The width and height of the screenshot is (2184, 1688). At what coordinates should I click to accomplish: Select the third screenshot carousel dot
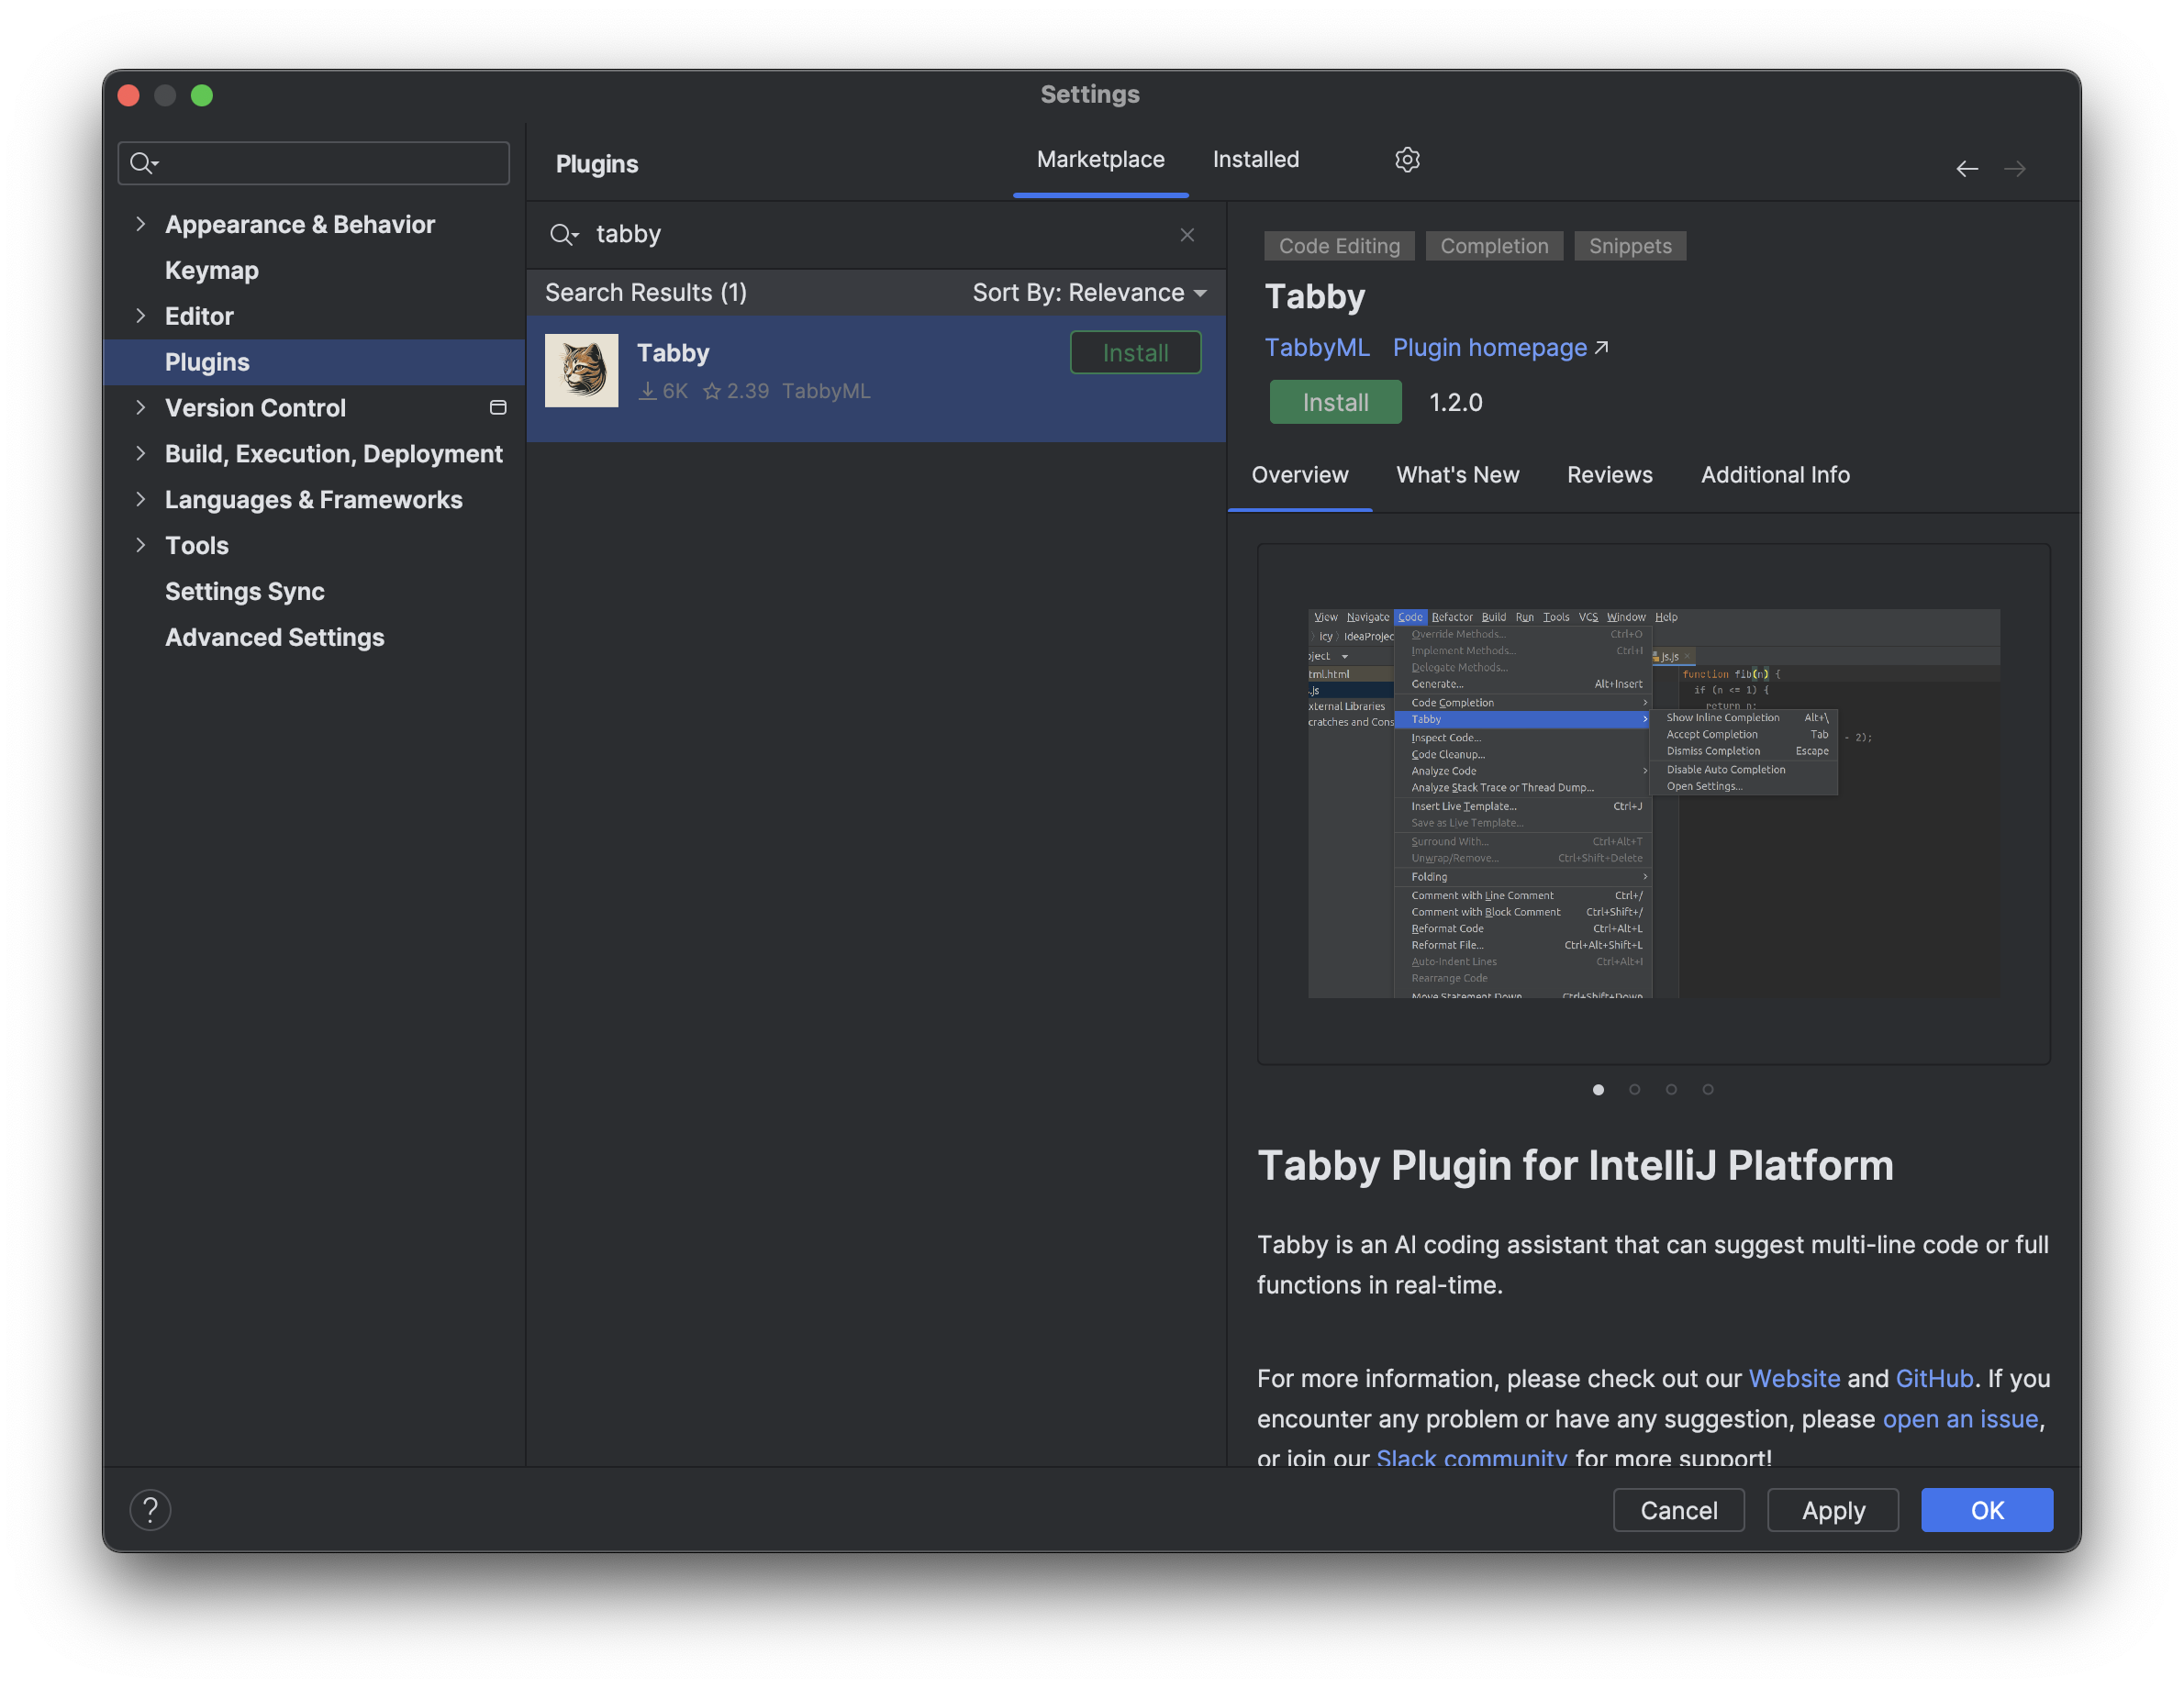click(x=1671, y=1089)
